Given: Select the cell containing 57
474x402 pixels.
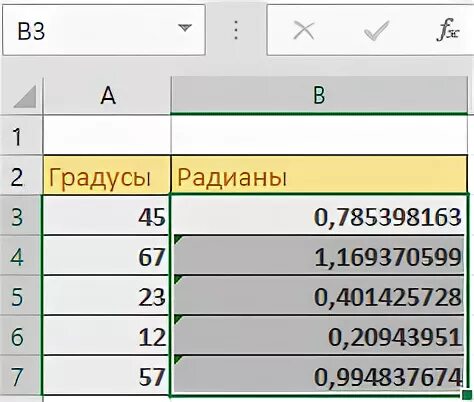Looking at the screenshot, I should 106,376.
